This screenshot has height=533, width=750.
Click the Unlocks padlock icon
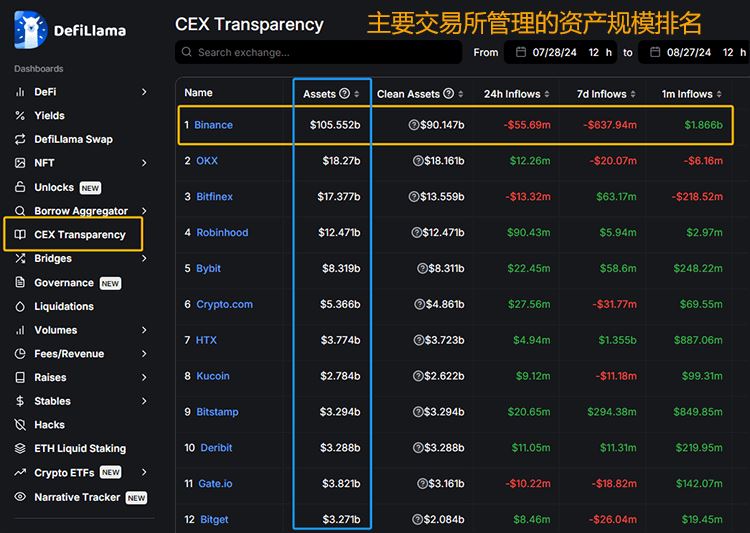20,187
